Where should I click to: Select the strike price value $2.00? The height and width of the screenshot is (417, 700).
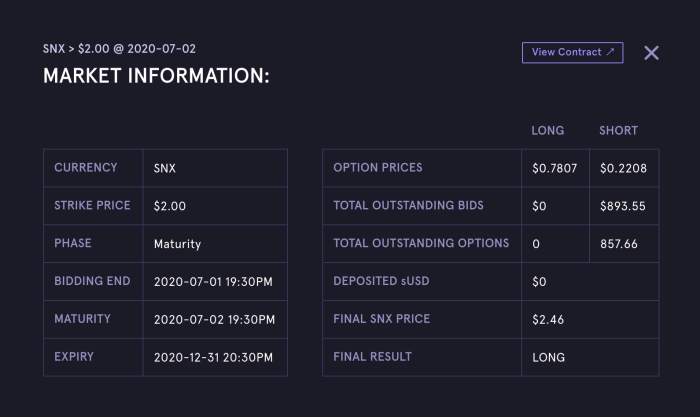click(170, 206)
